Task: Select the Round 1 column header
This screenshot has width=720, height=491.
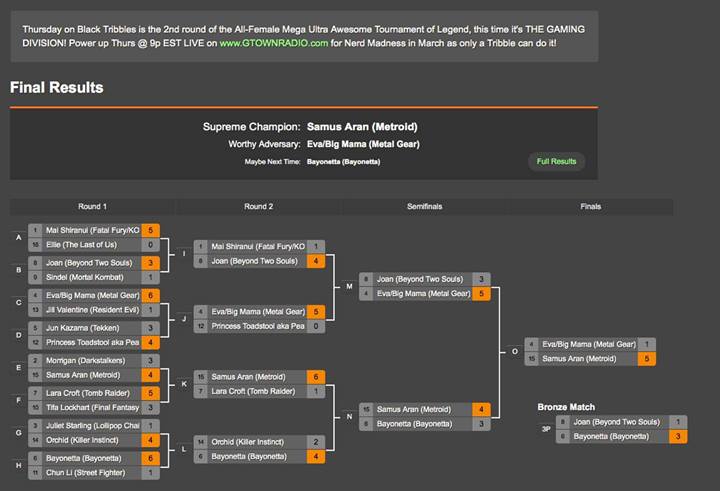Action: 92,207
